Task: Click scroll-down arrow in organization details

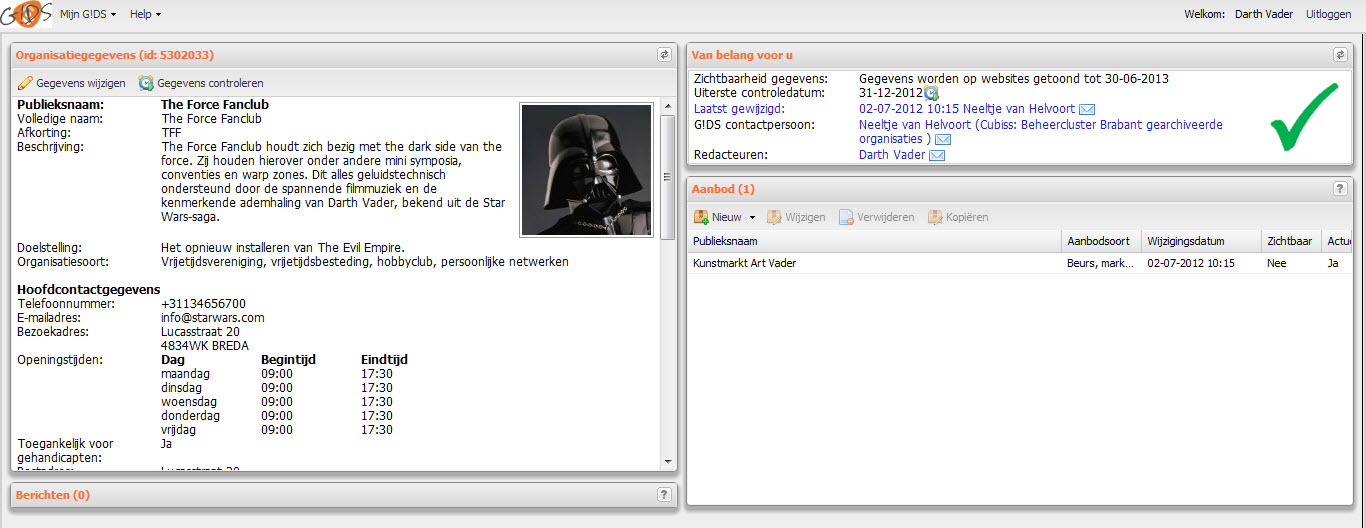Action: pos(668,461)
